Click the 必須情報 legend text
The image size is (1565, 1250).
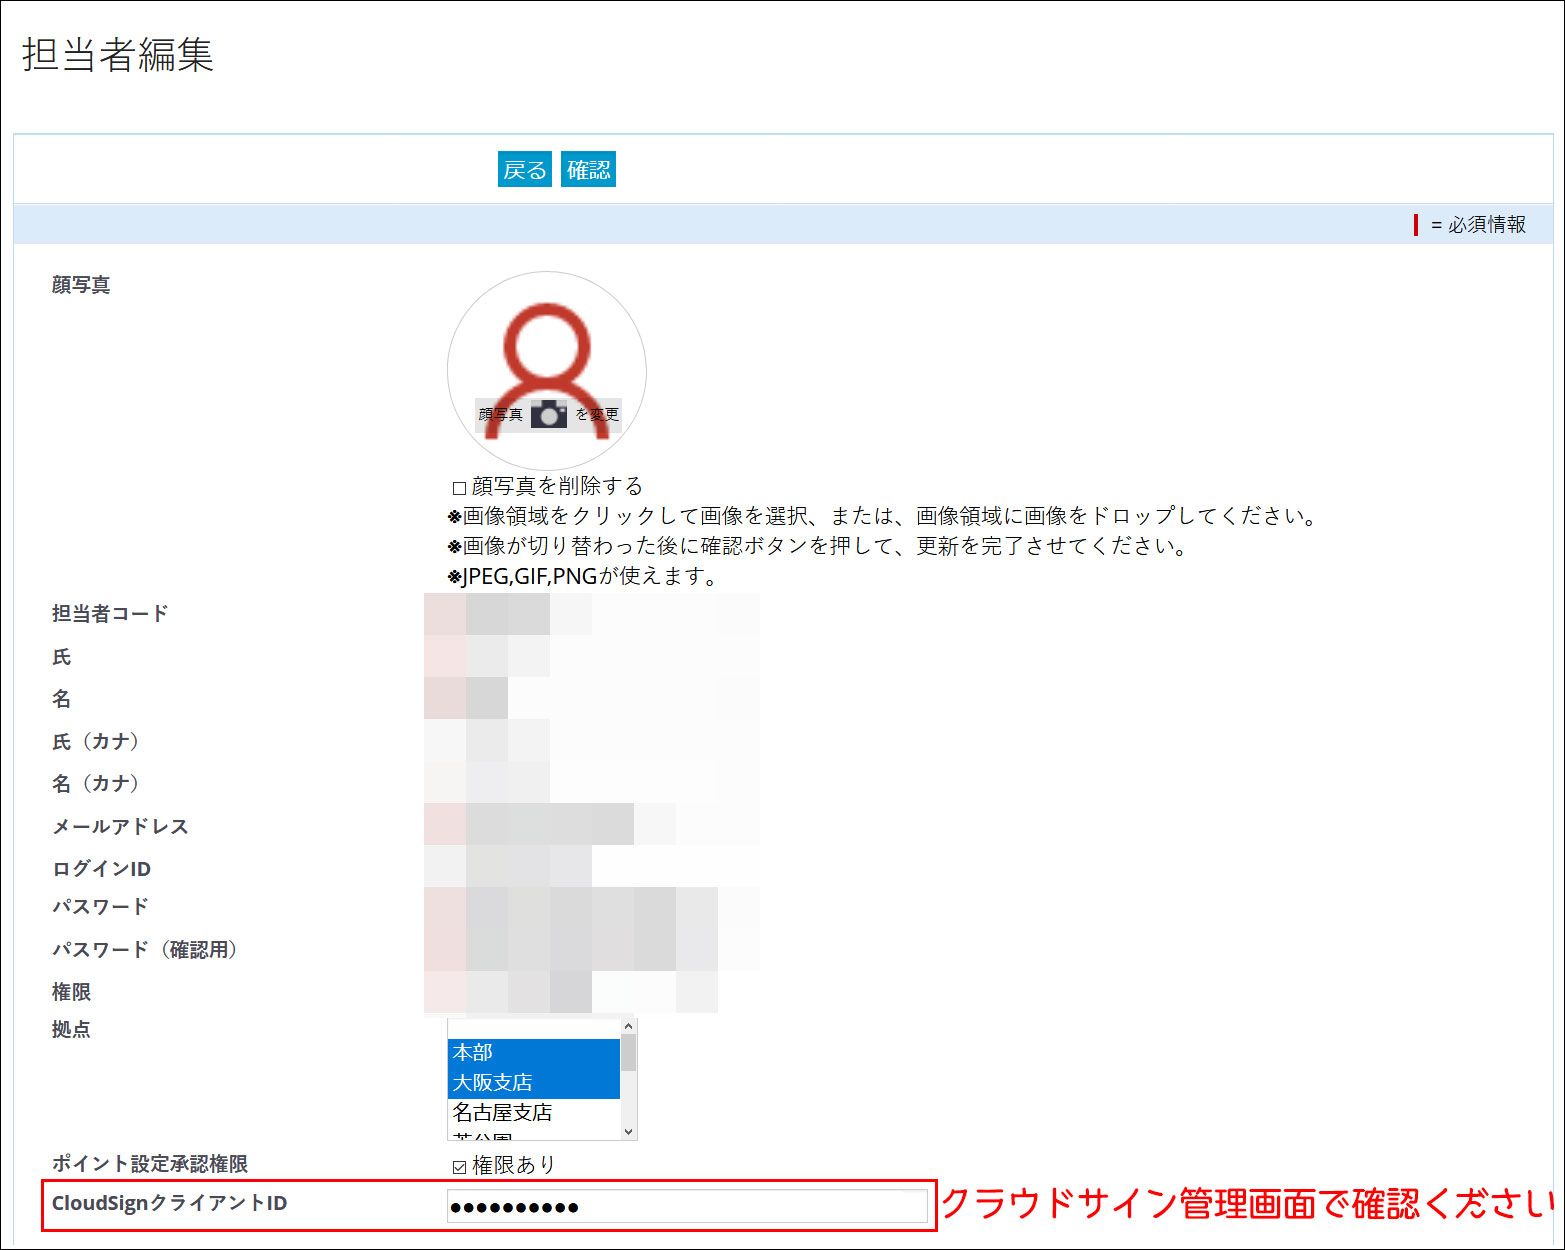1487,225
